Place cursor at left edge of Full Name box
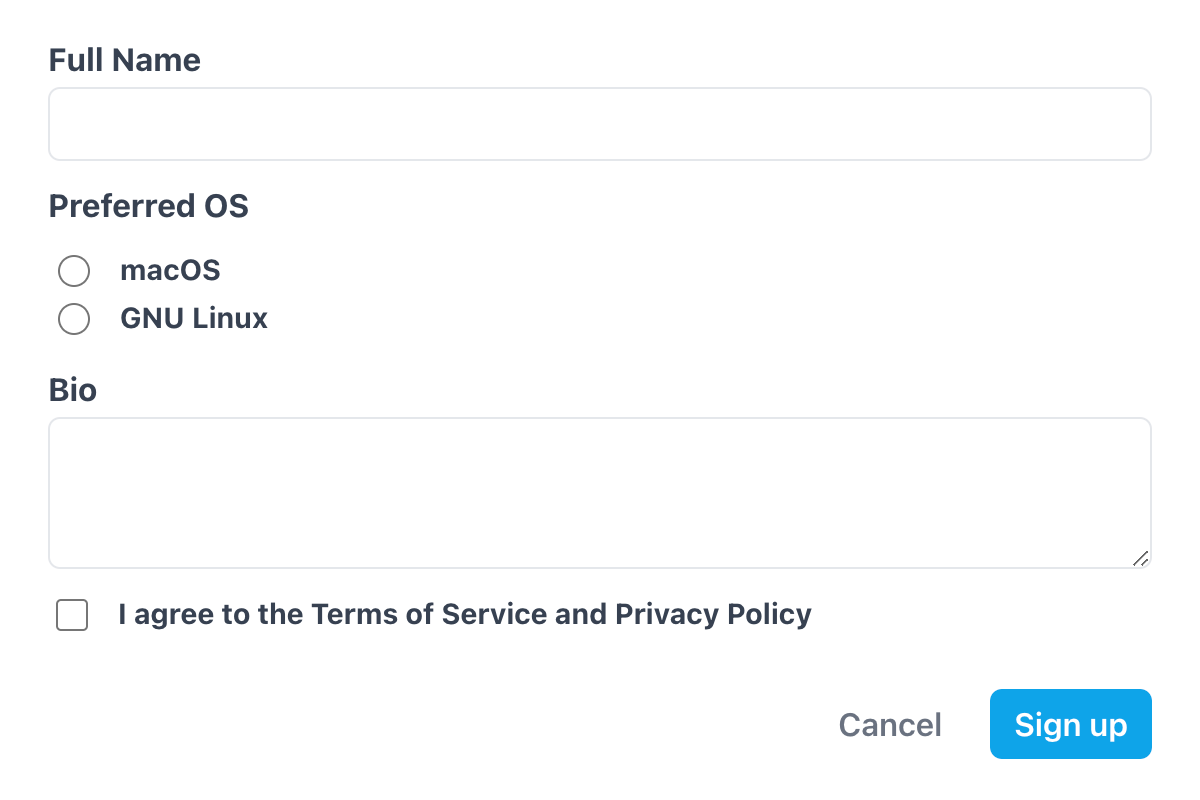The width and height of the screenshot is (1200, 800). pyautogui.click(x=62, y=124)
